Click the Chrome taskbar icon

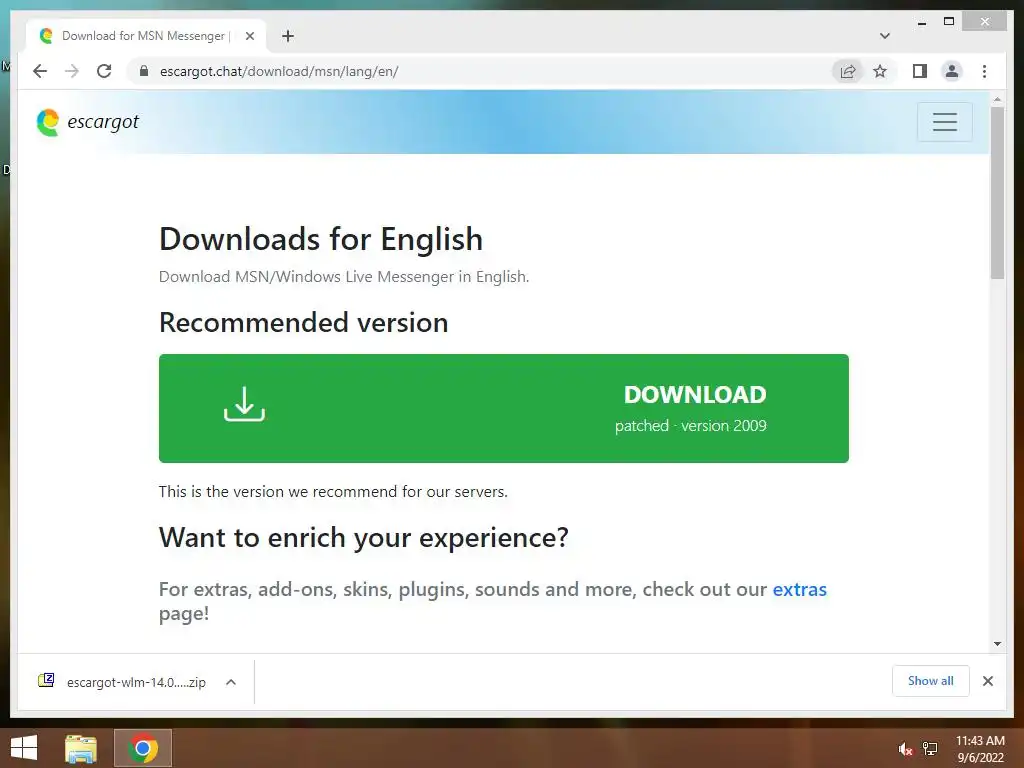[142, 748]
